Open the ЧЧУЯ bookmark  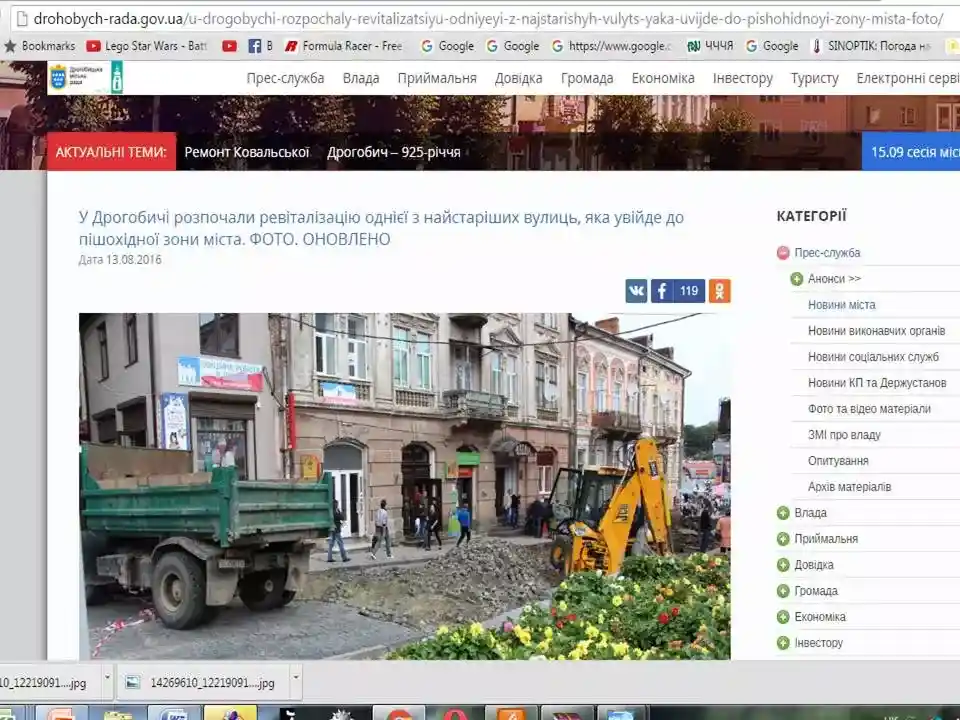pos(710,46)
